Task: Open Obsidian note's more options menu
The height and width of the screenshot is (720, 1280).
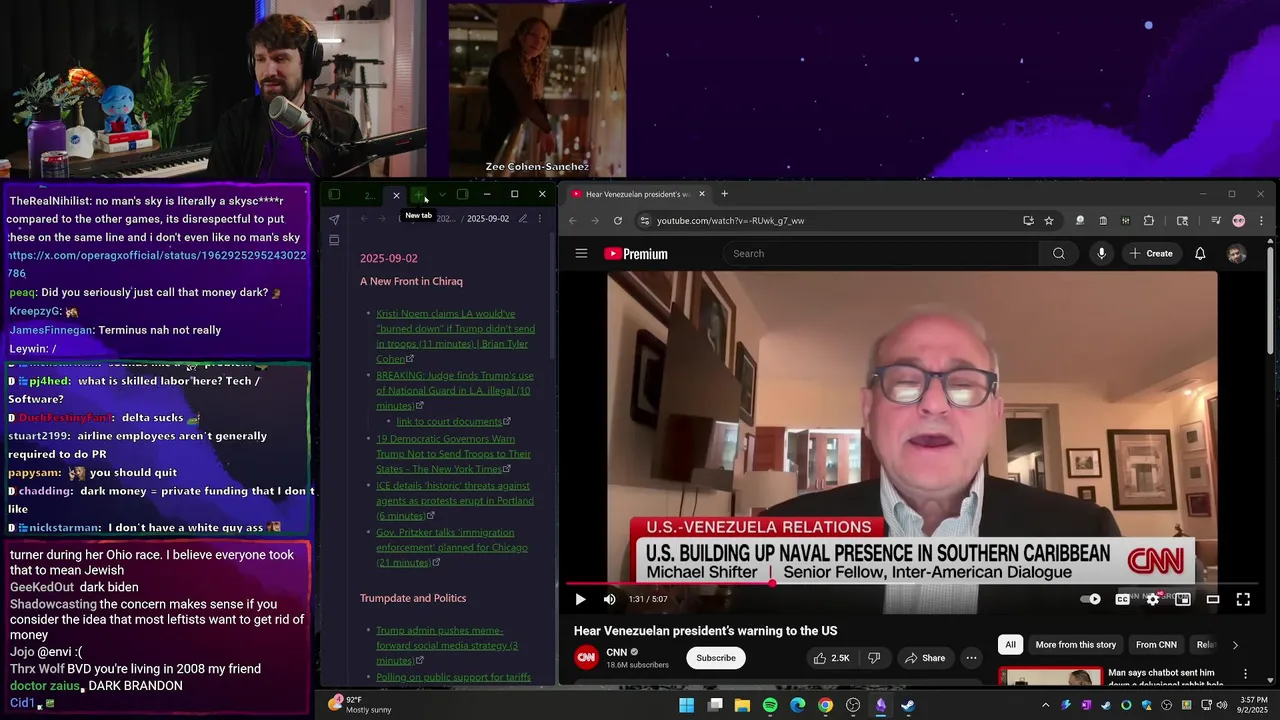Action: click(x=540, y=218)
